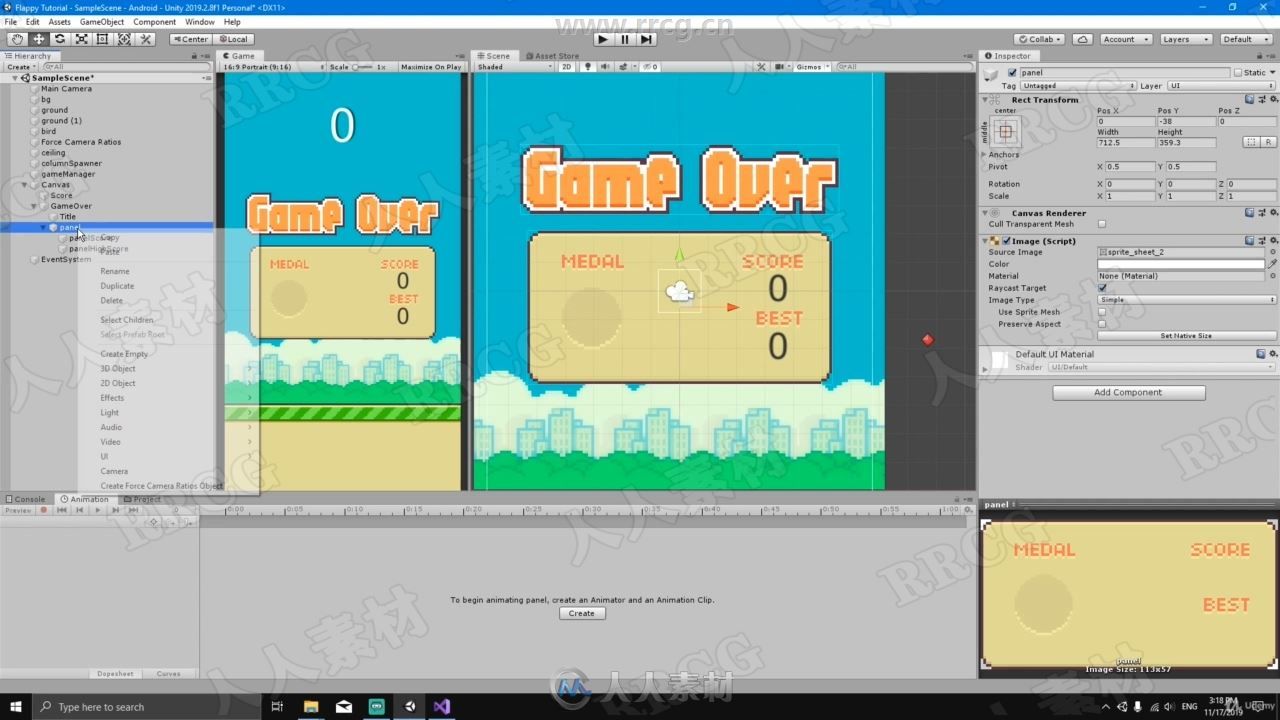
Task: Toggle the Image component enabled checkbox
Action: (x=1007, y=241)
